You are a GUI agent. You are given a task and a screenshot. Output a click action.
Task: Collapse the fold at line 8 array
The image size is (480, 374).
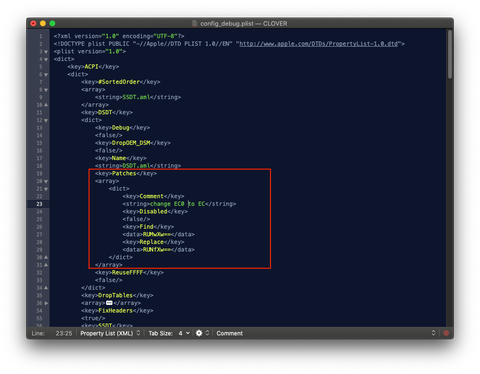(46, 90)
